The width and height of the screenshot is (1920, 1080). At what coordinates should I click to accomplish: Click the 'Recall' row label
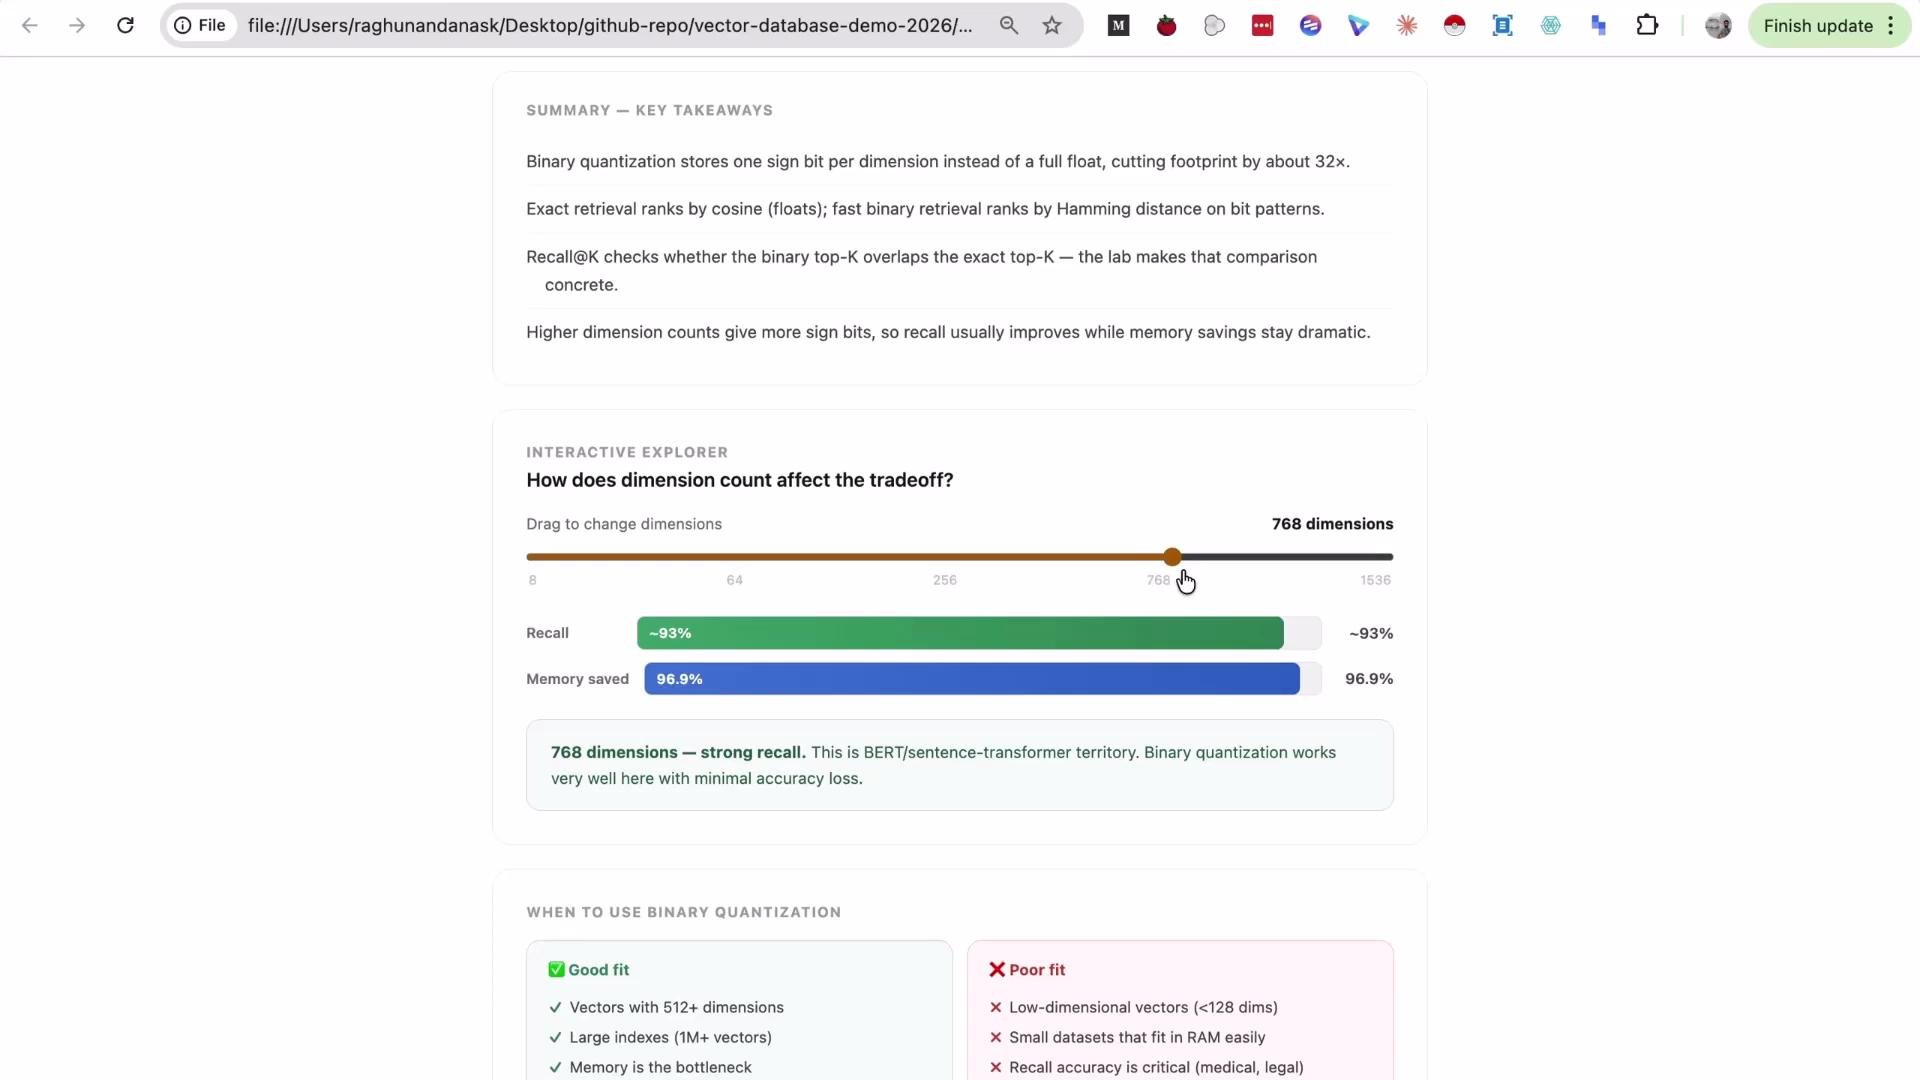click(547, 633)
